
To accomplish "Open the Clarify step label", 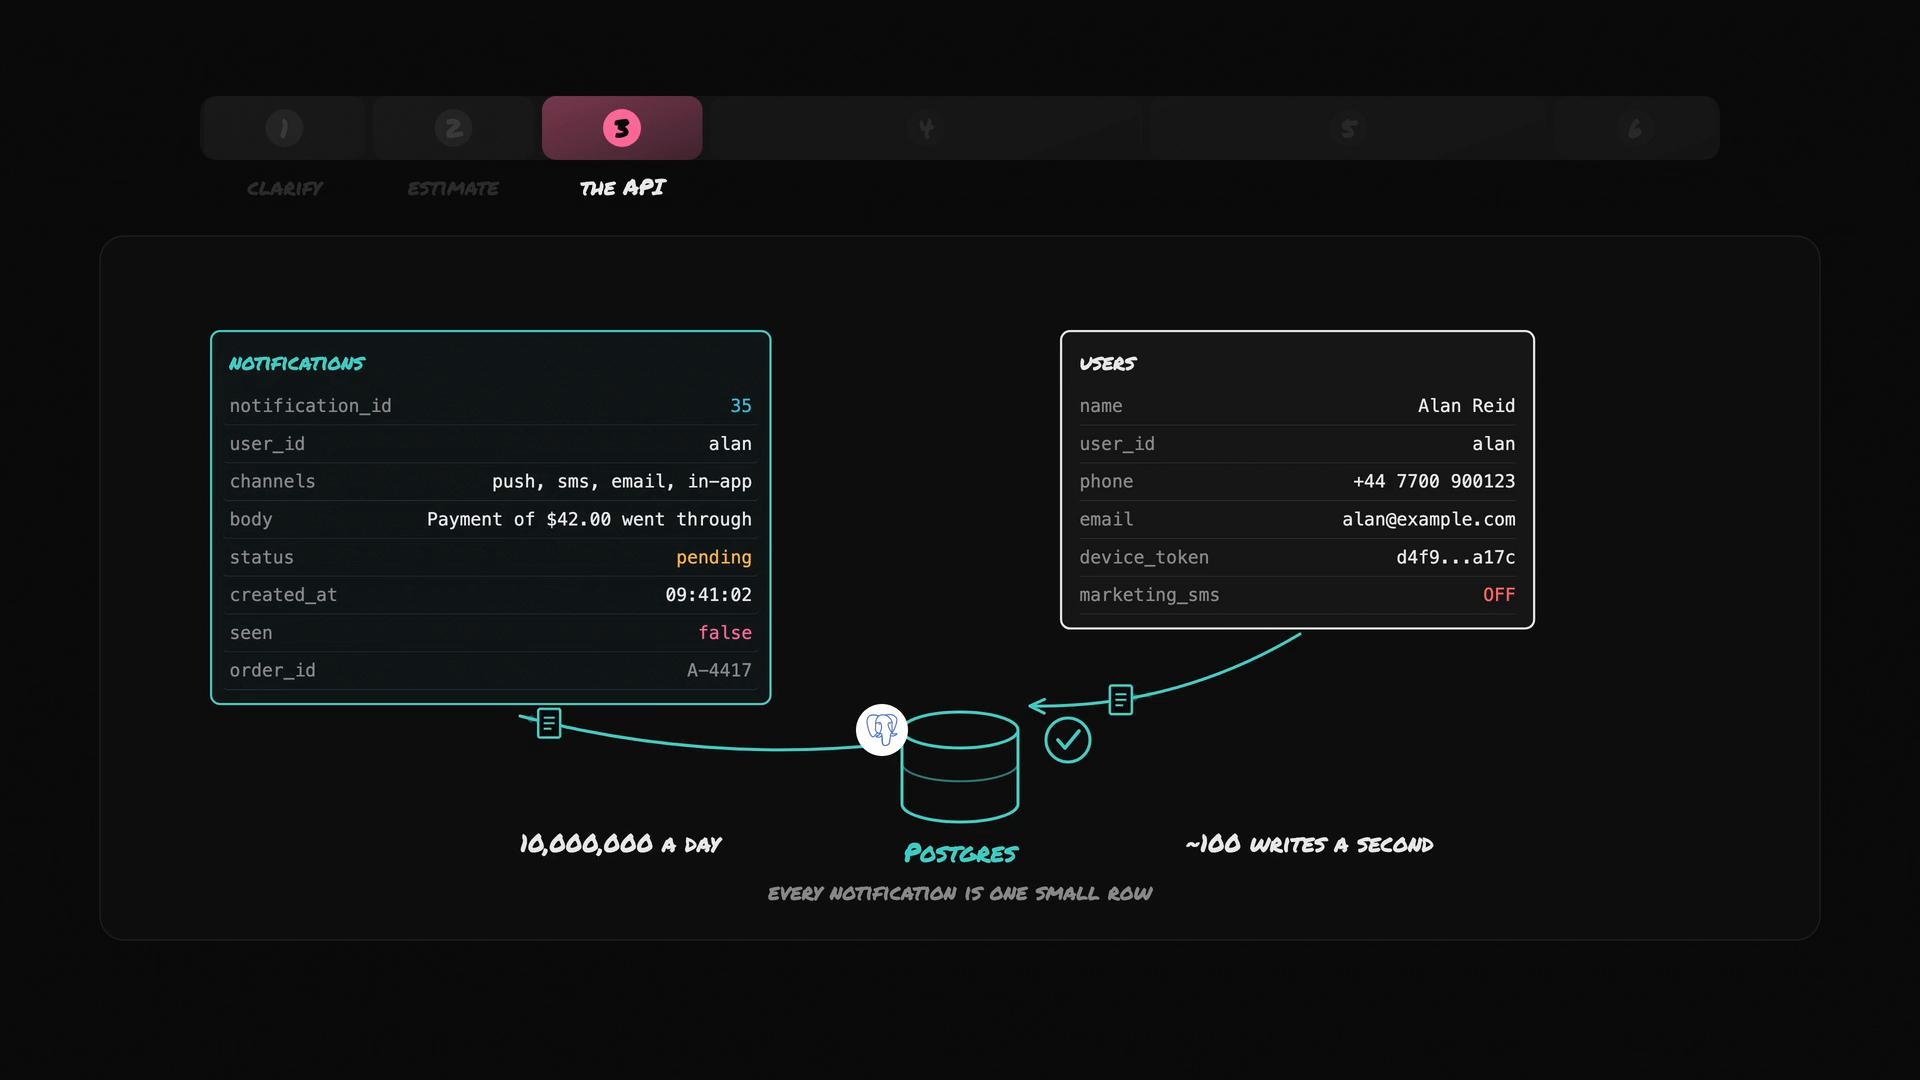I will point(285,188).
